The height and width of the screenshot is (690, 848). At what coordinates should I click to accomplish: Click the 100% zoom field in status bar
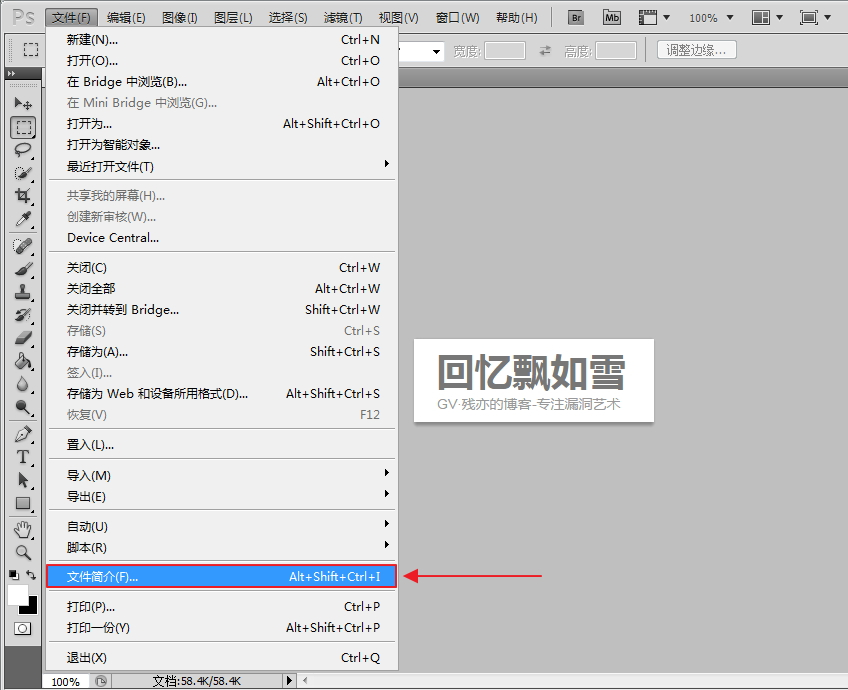pyautogui.click(x=65, y=681)
